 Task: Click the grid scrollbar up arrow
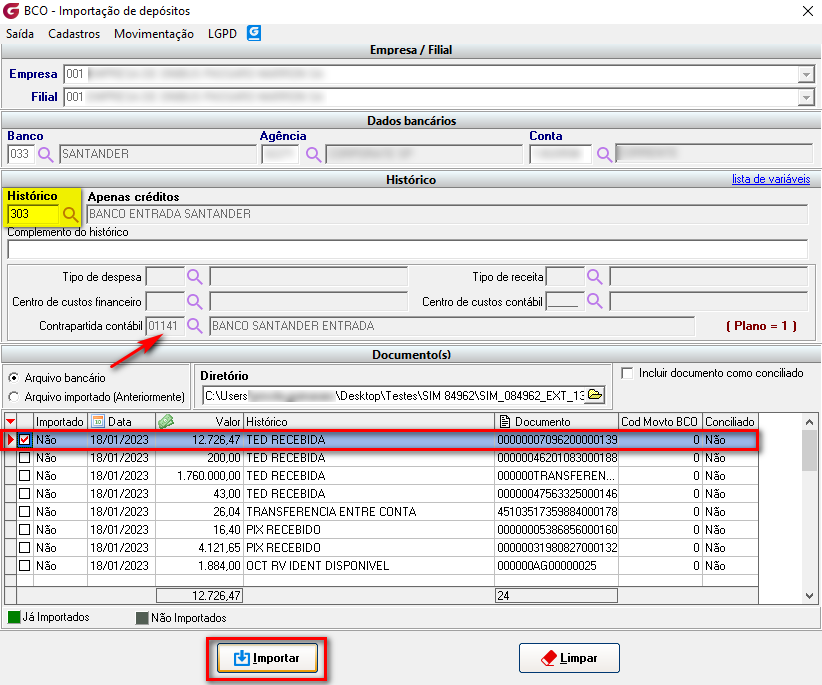(809, 422)
